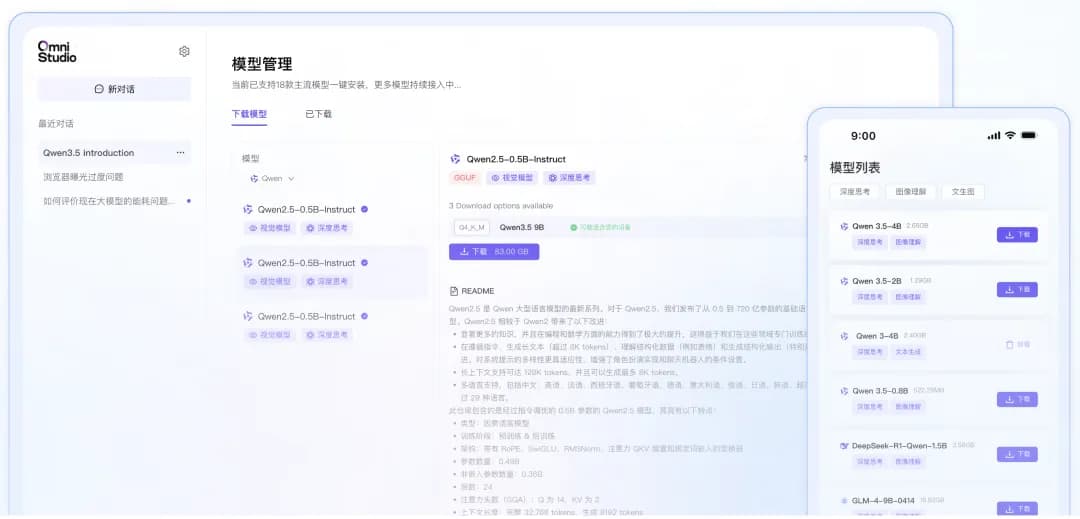The height and width of the screenshot is (519, 1080).
Task: Click the phone battery status icon
Action: click(x=1028, y=136)
